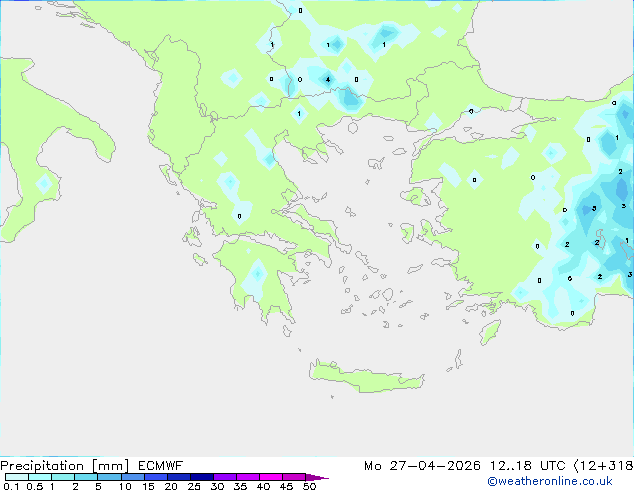Click the 5–10 mm legend swatch
The image size is (634, 490).
(x=109, y=477)
